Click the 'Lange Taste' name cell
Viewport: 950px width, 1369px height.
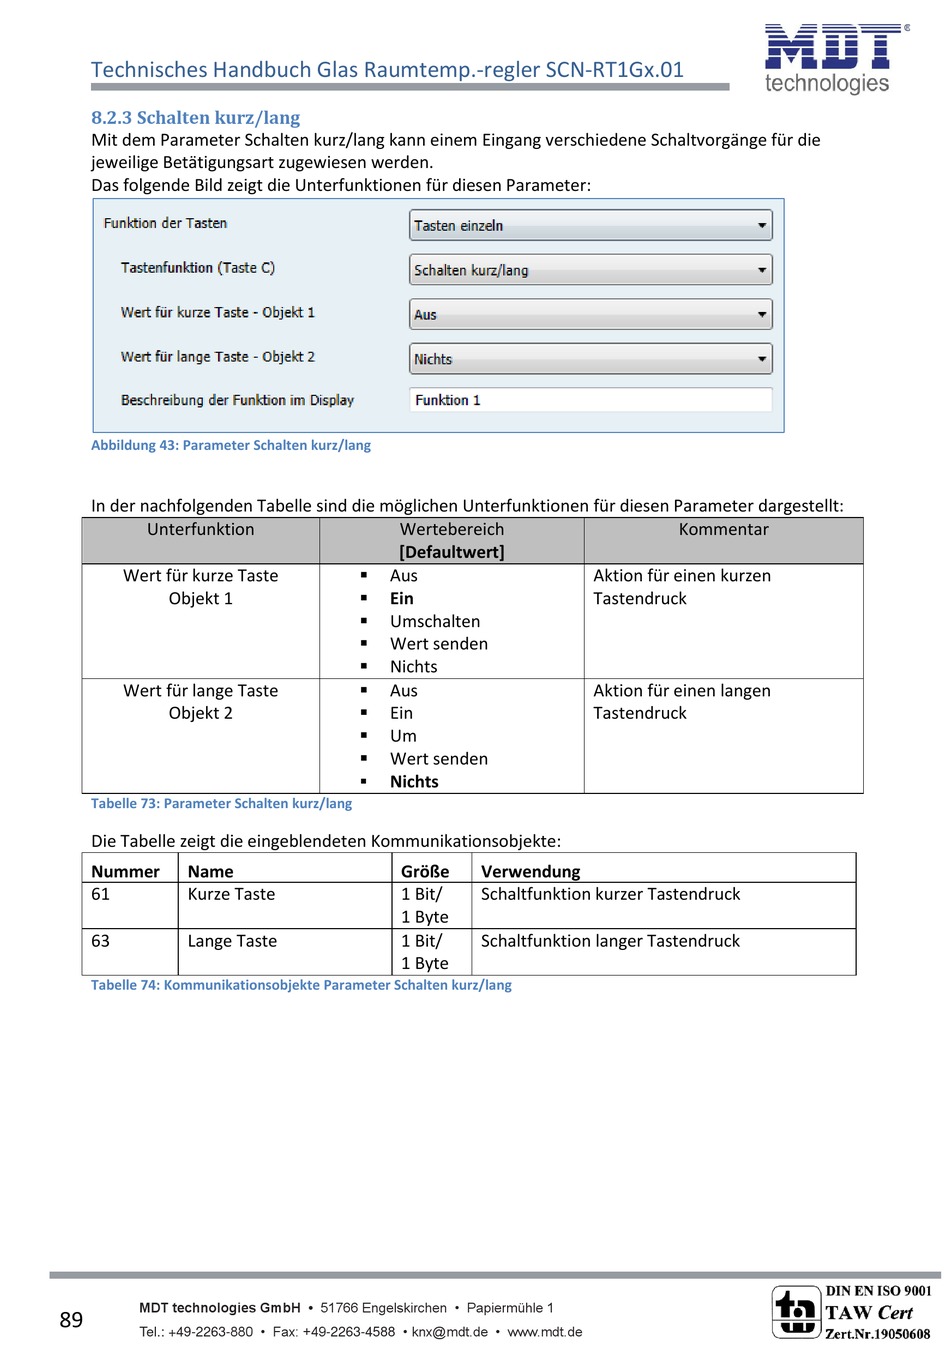(232, 941)
